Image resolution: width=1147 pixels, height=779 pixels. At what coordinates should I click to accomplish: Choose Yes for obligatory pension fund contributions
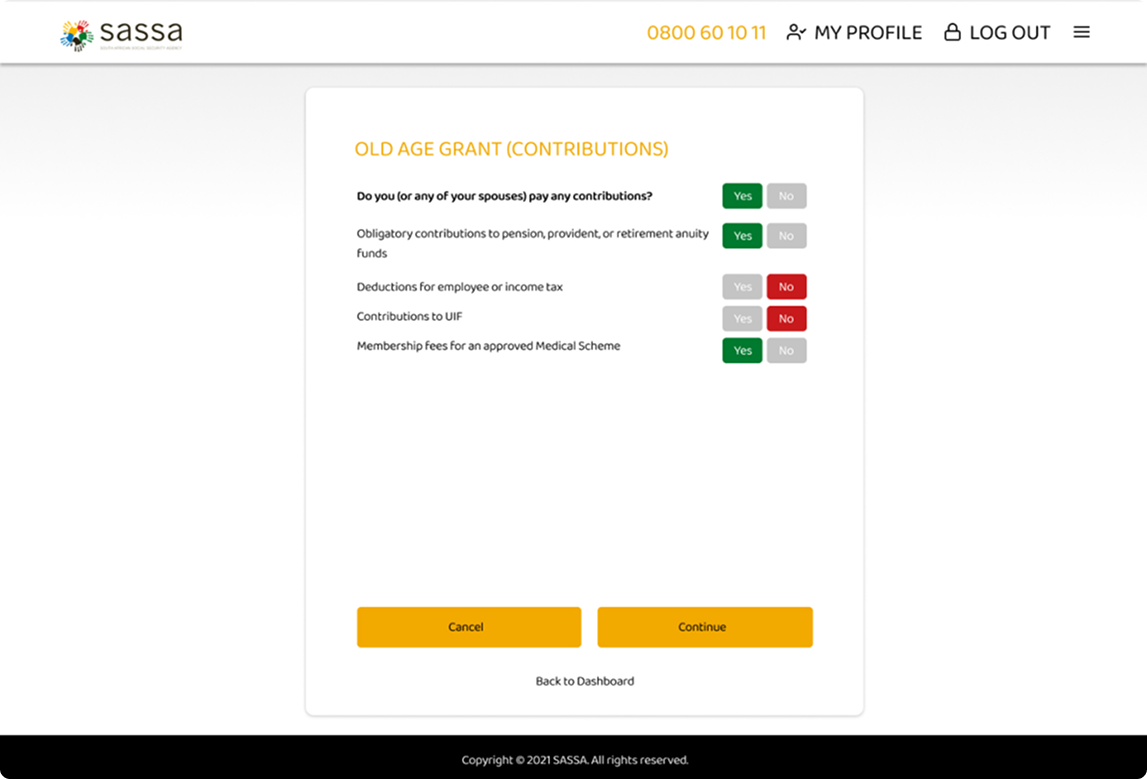point(742,236)
